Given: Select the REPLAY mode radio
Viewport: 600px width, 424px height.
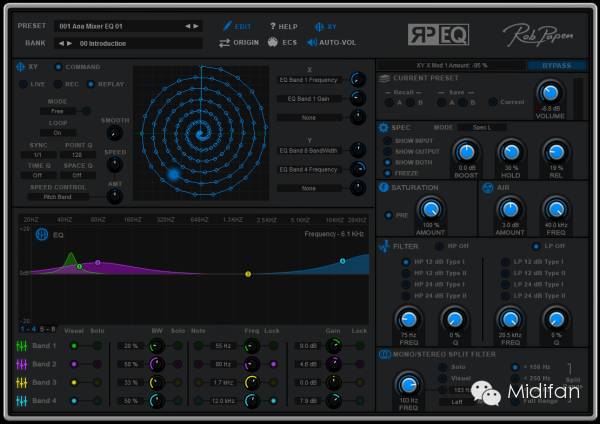Looking at the screenshot, I should [91, 84].
